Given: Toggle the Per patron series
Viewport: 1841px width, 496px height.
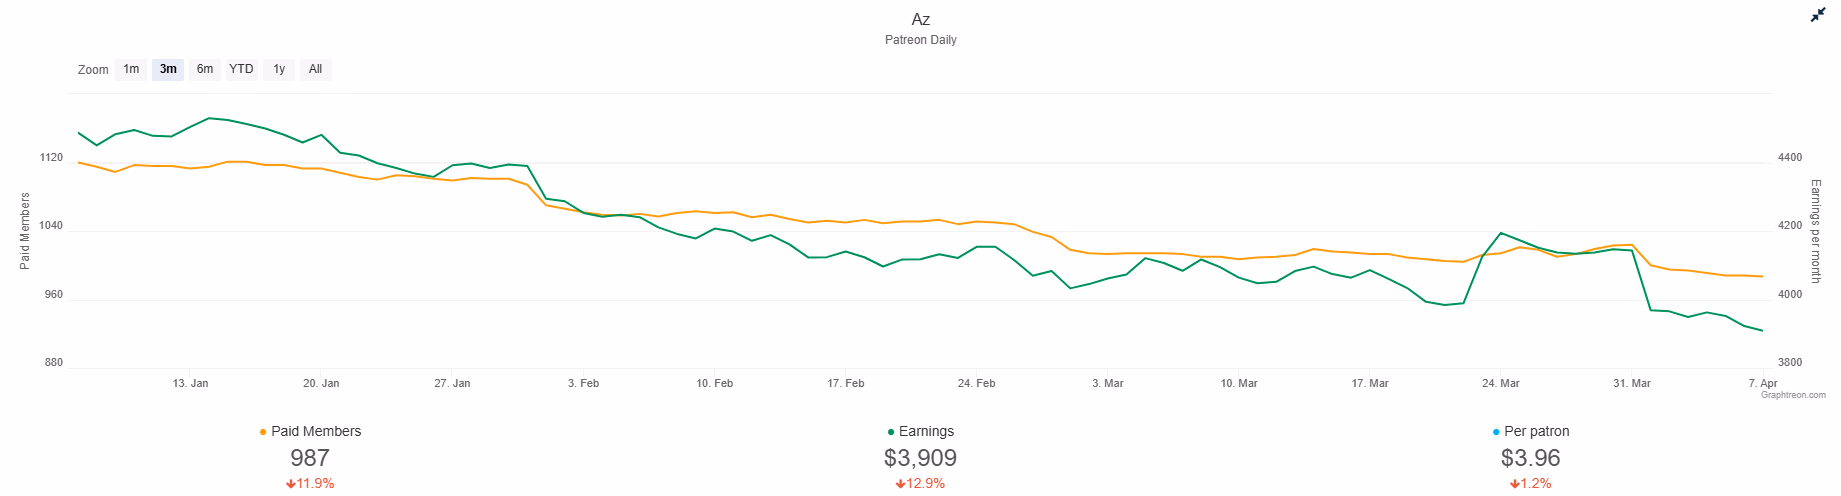Looking at the screenshot, I should click(1536, 431).
